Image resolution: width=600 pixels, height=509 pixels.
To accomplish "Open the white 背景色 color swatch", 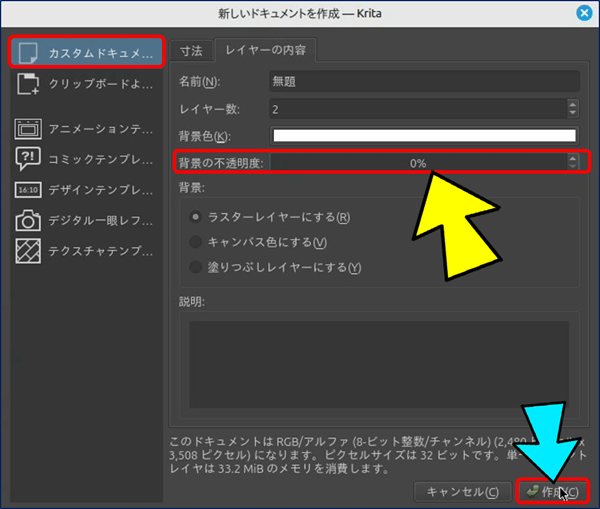I will click(424, 136).
